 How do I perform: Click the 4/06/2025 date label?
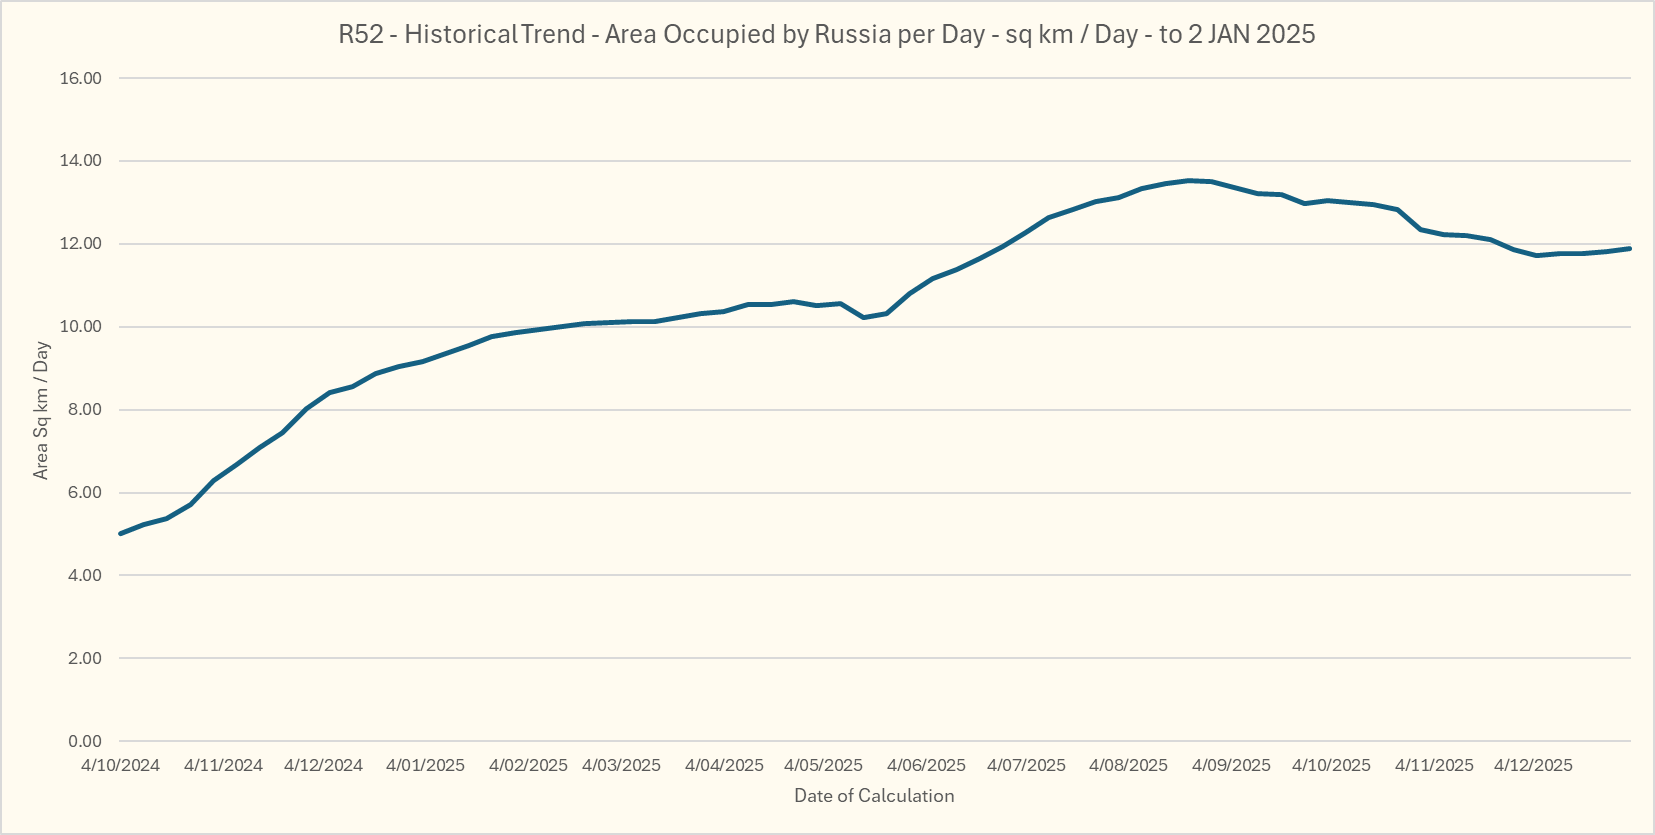926,766
